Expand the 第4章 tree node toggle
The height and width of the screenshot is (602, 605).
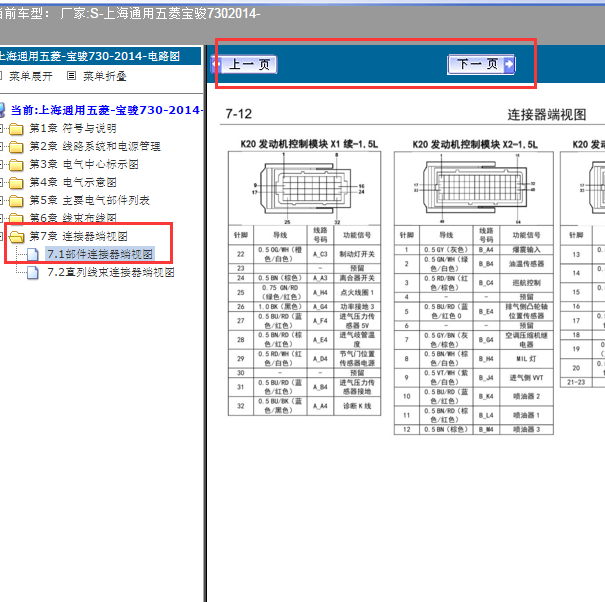click(1, 182)
